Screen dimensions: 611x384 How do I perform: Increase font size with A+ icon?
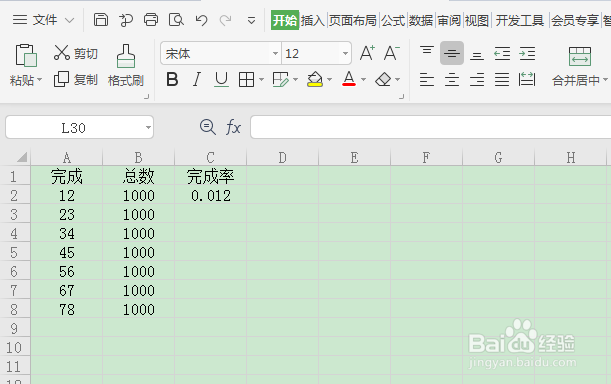[367, 53]
